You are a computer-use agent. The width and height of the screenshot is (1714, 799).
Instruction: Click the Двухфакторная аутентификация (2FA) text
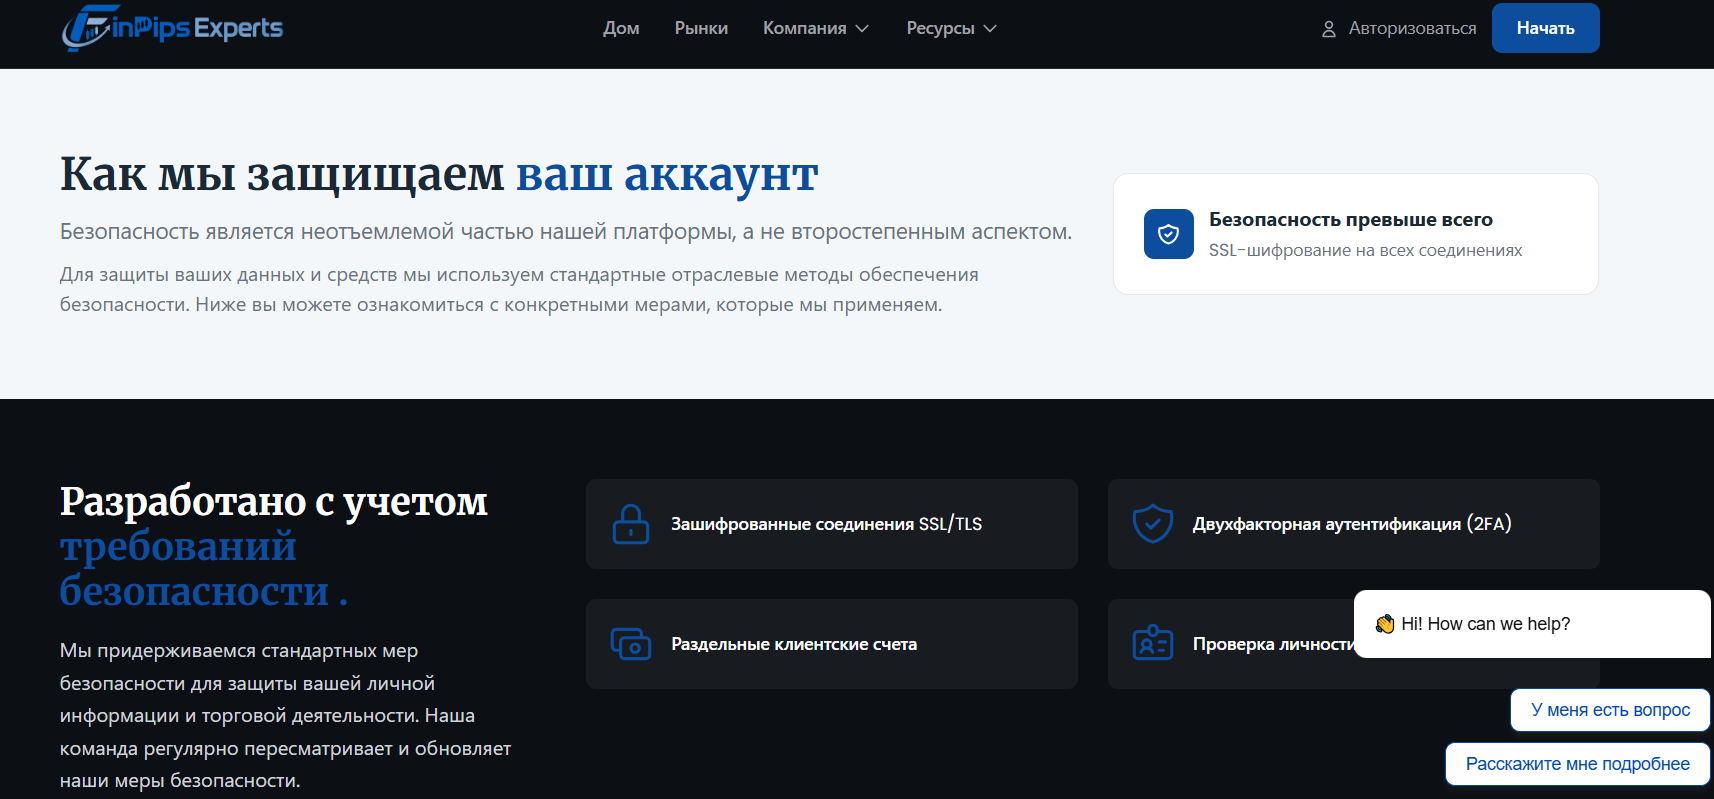click(1352, 524)
